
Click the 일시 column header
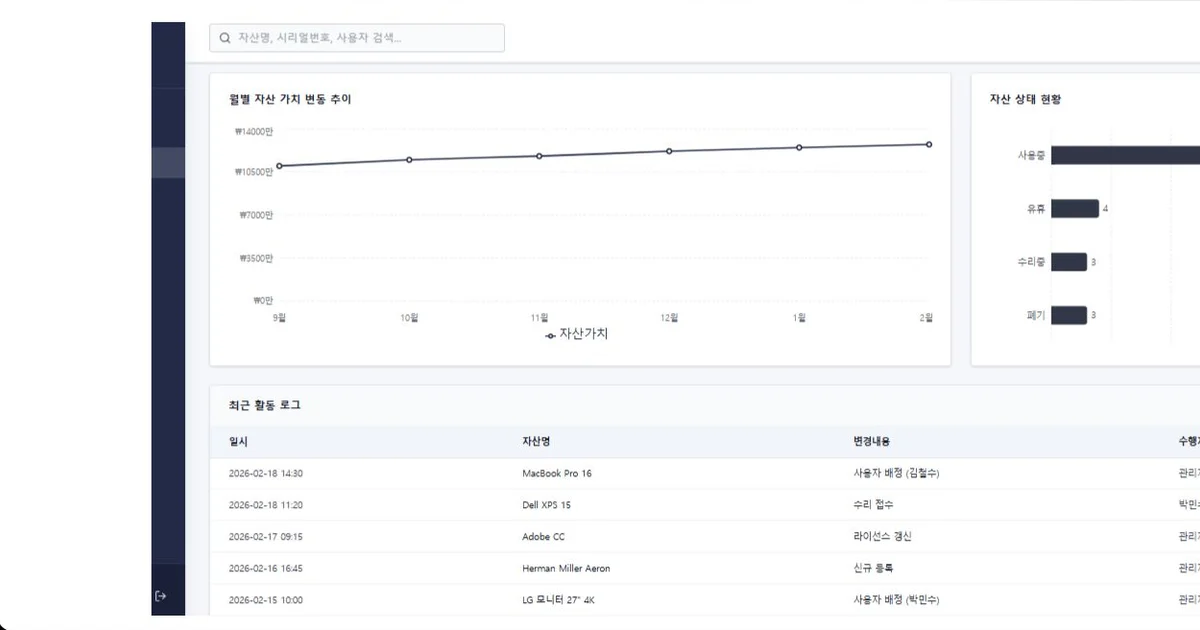coord(238,441)
